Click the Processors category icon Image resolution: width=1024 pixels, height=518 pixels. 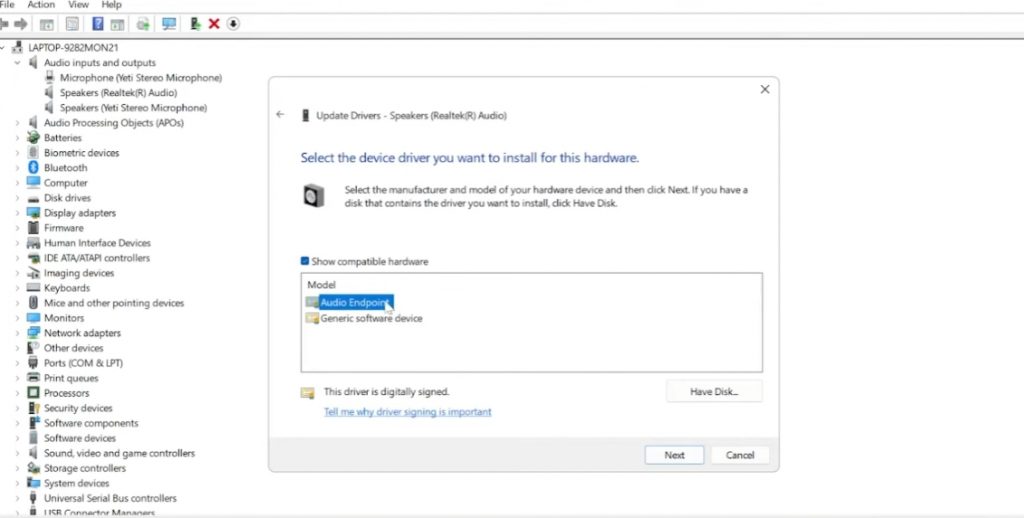(33, 393)
